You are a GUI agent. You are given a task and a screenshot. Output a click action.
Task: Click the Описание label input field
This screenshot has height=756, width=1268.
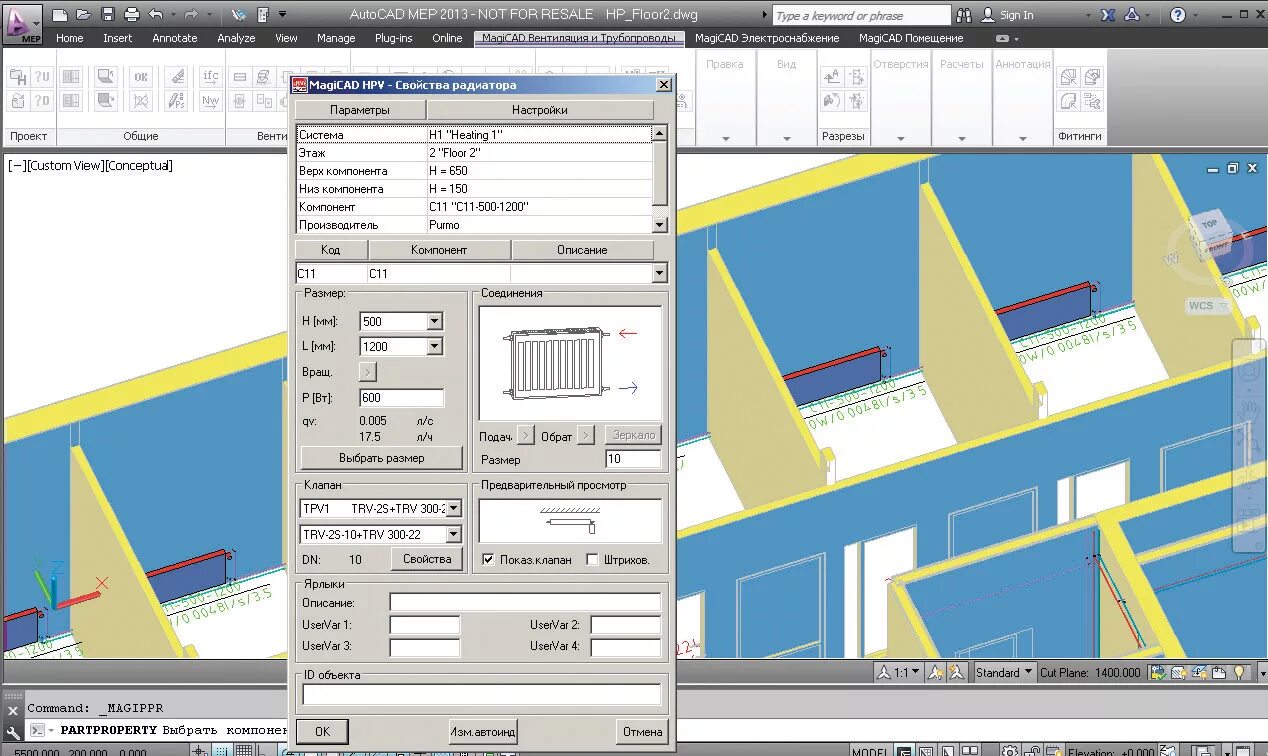tap(525, 602)
